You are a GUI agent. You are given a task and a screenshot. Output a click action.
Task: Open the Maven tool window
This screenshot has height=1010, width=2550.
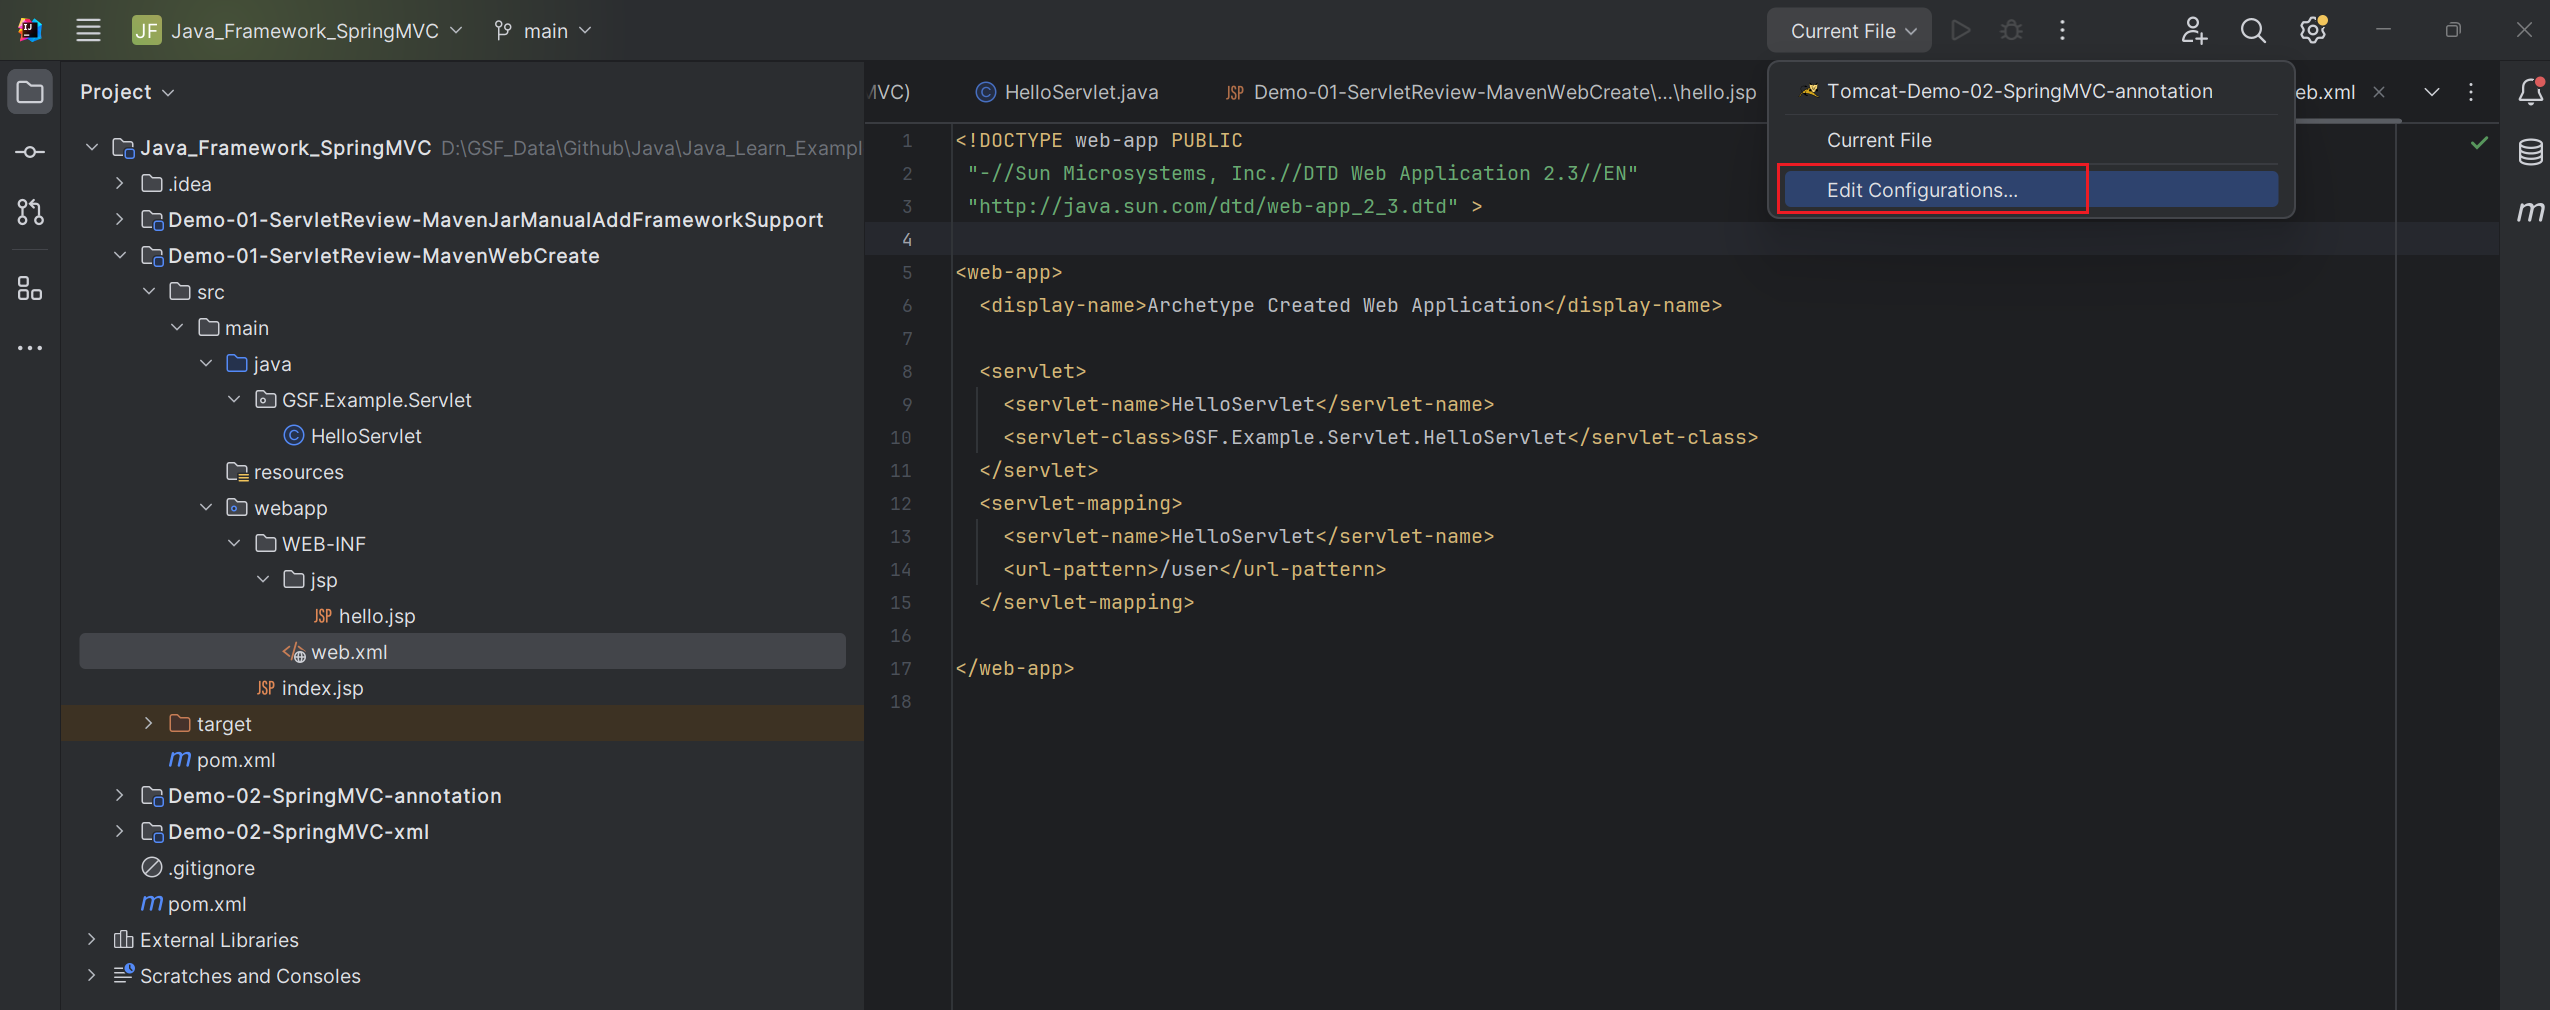[2530, 211]
